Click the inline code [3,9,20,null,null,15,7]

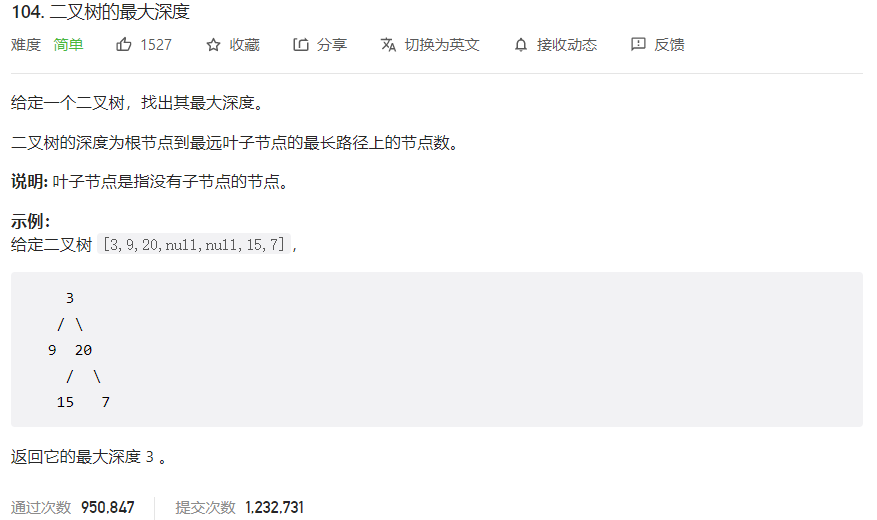(x=194, y=244)
